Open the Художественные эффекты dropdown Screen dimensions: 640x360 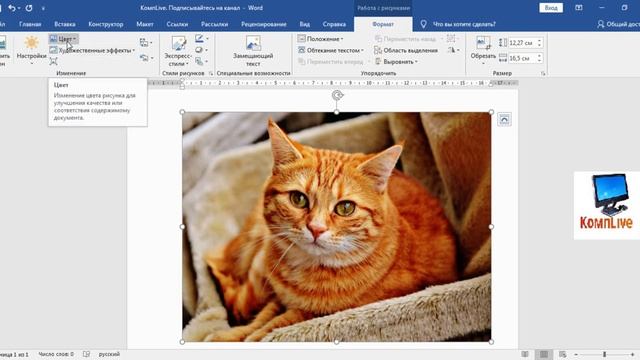(92, 50)
